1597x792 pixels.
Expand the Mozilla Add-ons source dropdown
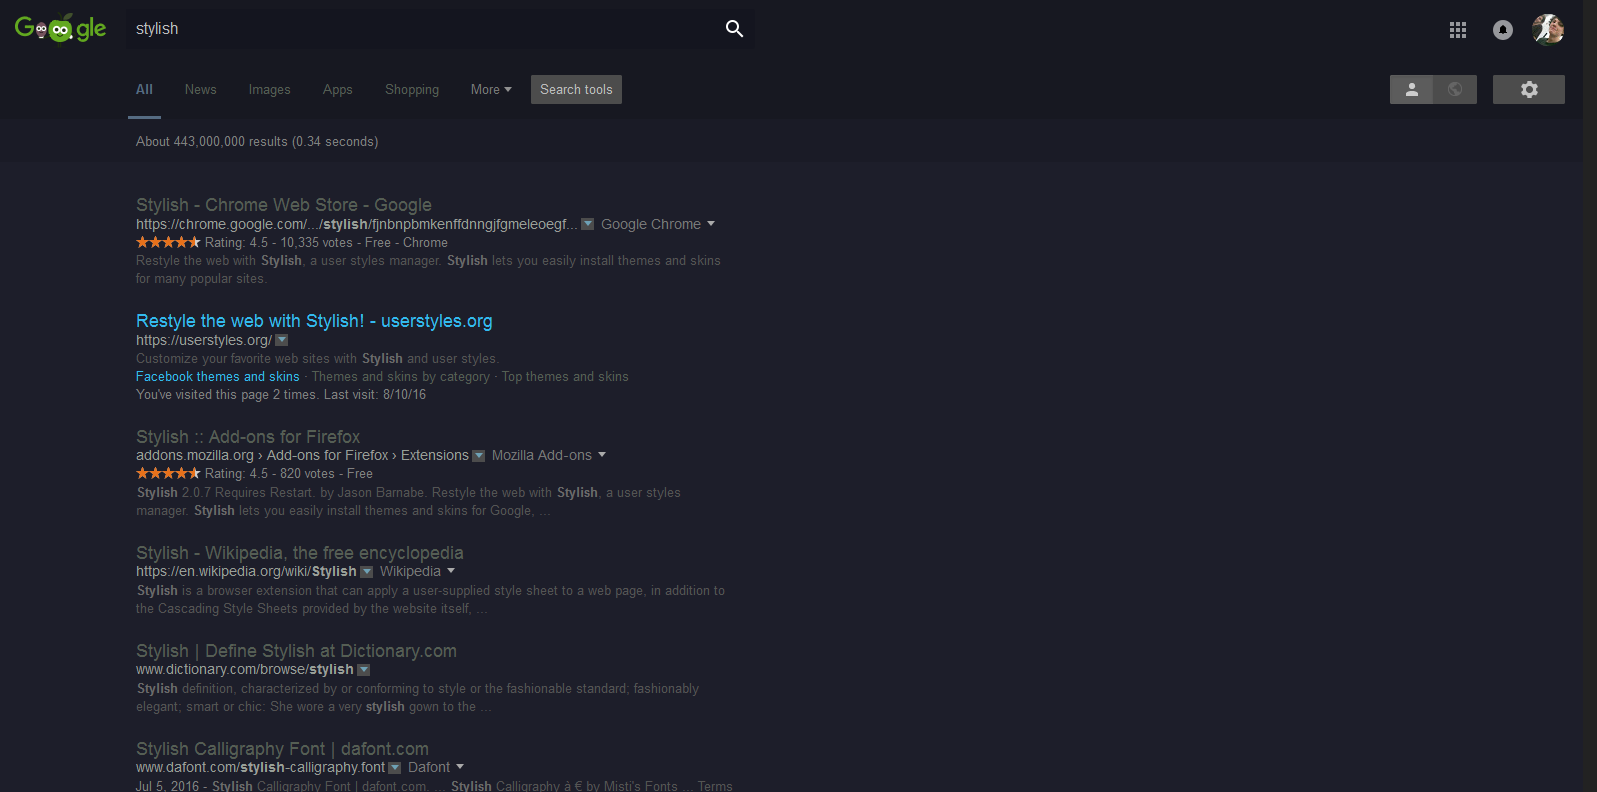[x=549, y=455]
